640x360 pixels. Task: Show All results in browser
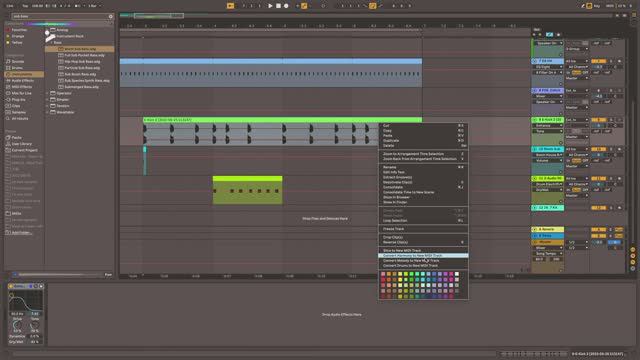[x=20, y=118]
